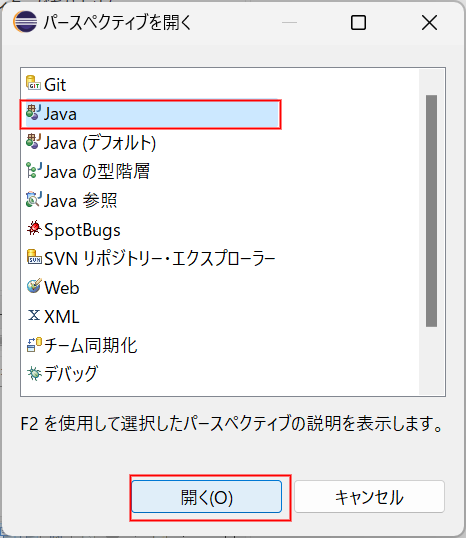Select the Web list entry label

62,288
